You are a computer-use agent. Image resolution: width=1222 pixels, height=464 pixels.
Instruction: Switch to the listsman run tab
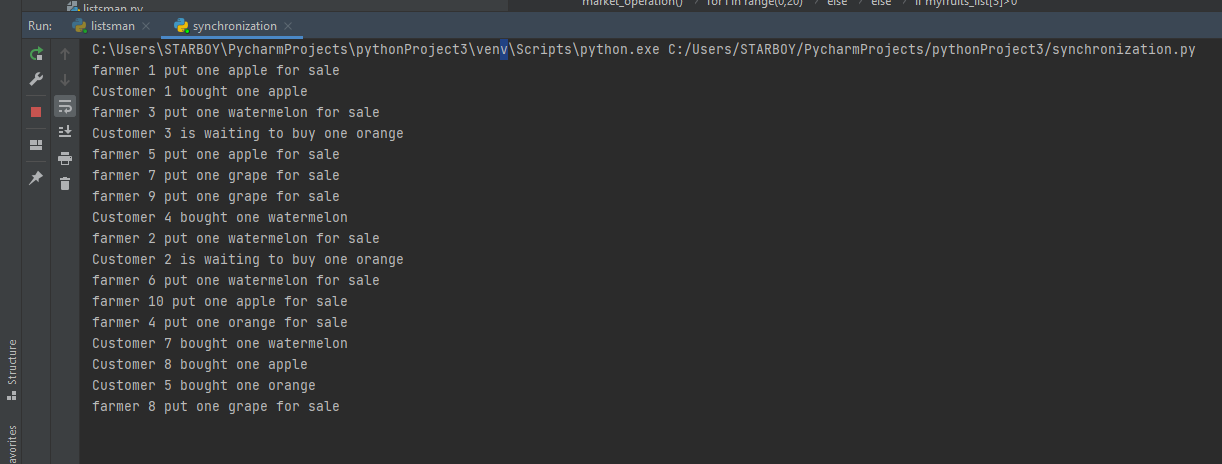click(112, 25)
